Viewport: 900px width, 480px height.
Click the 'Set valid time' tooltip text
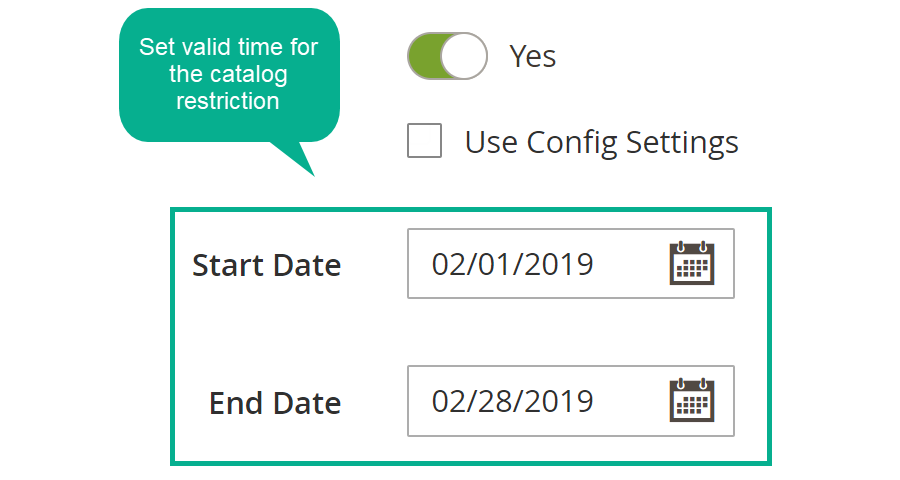228,74
